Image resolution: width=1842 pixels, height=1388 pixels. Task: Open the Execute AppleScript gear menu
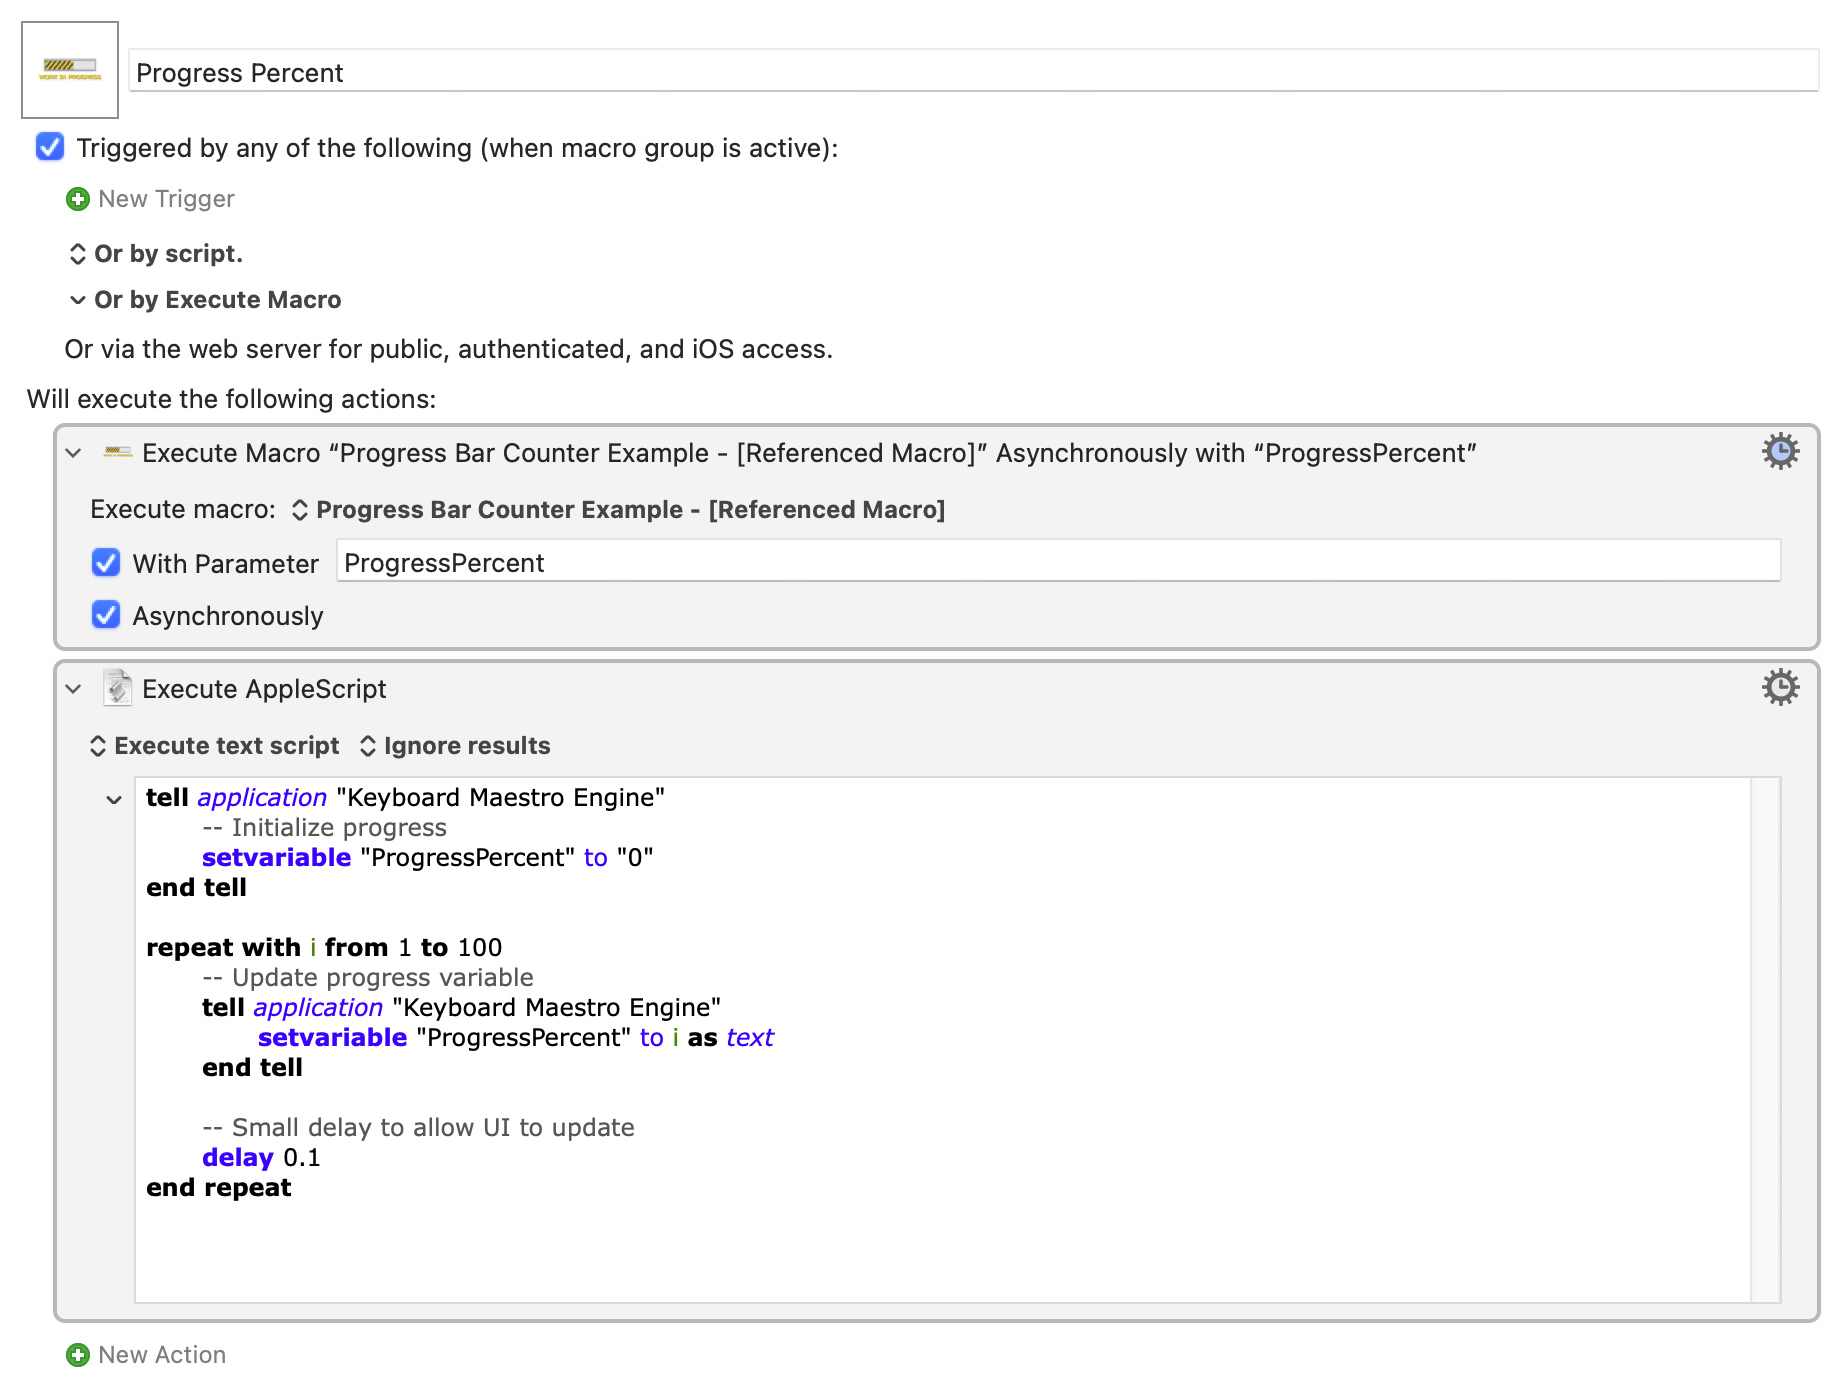1780,688
